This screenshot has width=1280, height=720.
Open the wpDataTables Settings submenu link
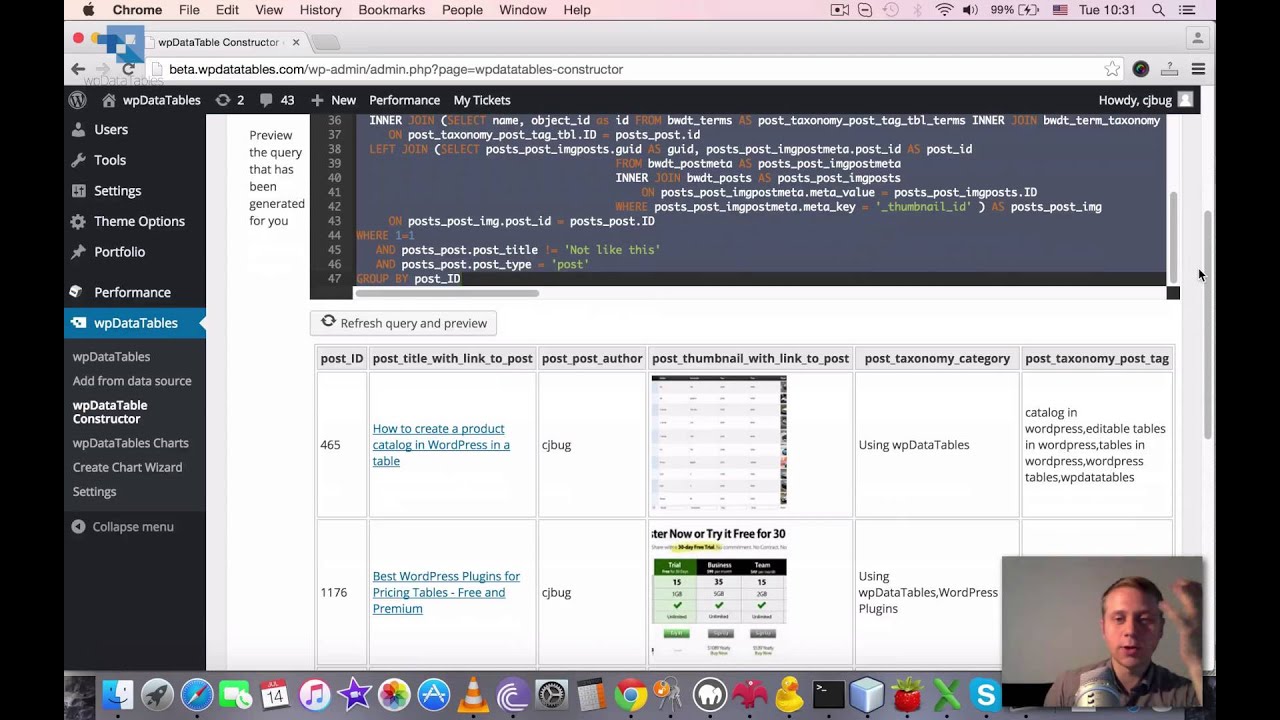[94, 491]
